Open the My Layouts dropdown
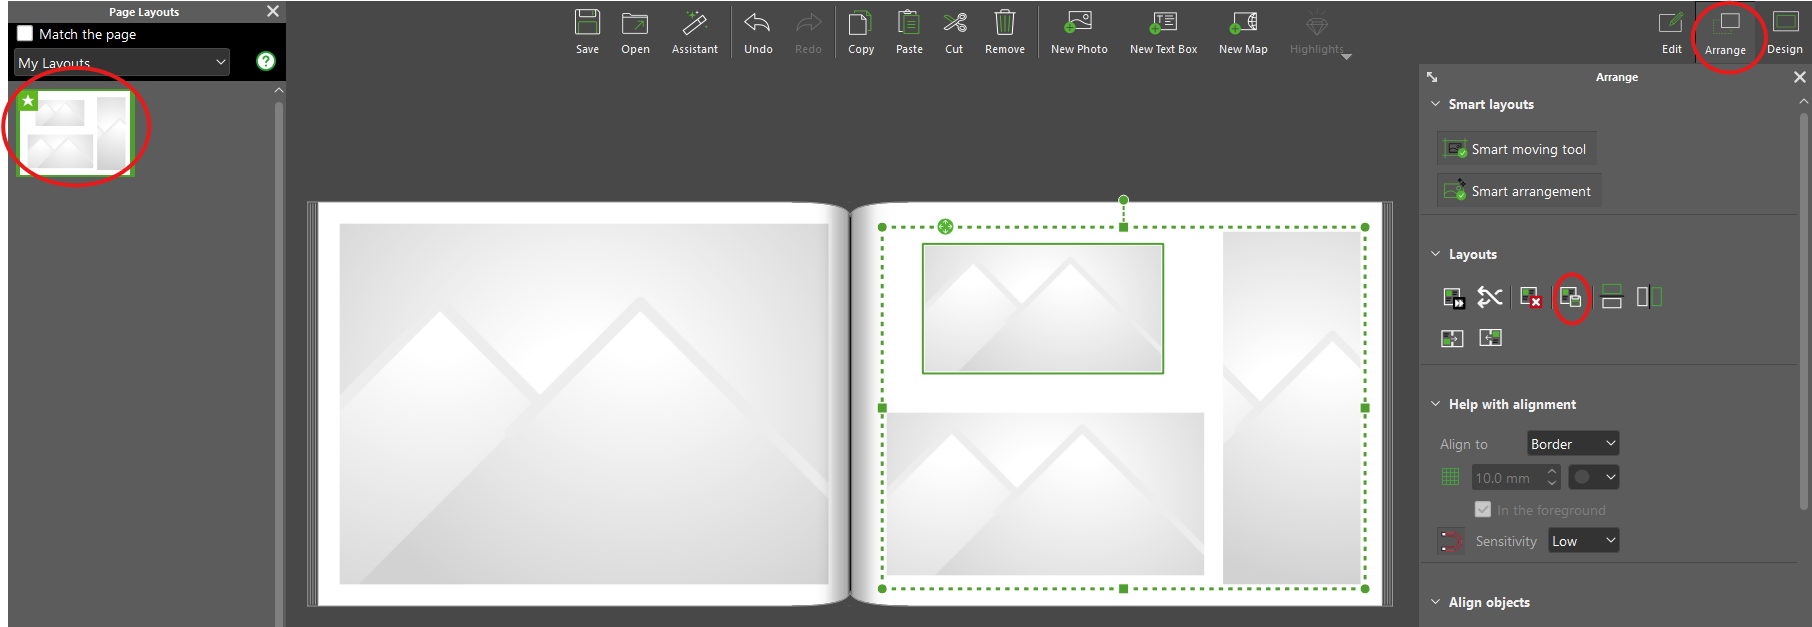 122,62
